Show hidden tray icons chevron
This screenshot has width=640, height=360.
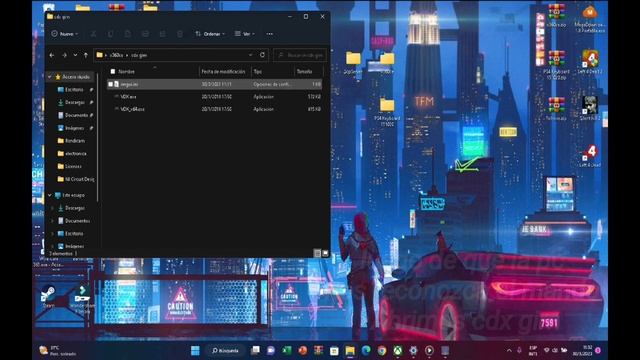pos(509,350)
